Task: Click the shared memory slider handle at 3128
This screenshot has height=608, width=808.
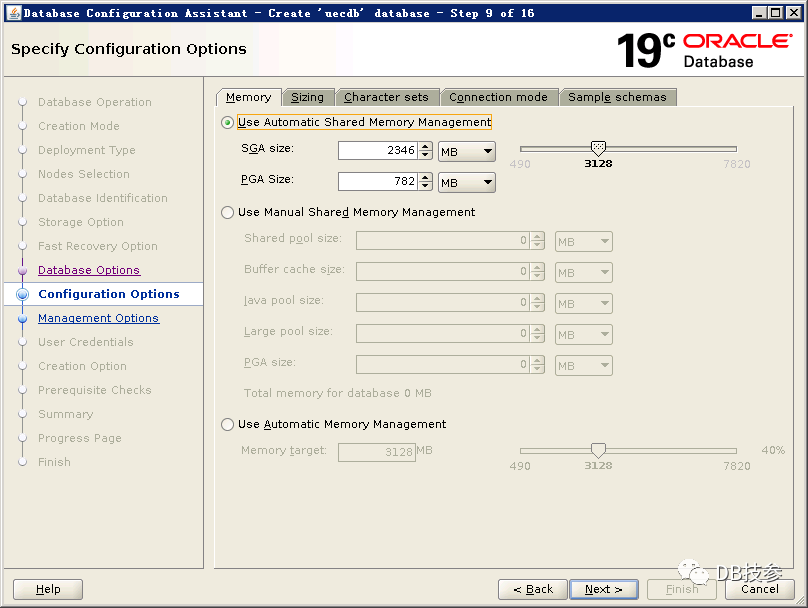Action: pyautogui.click(x=598, y=148)
